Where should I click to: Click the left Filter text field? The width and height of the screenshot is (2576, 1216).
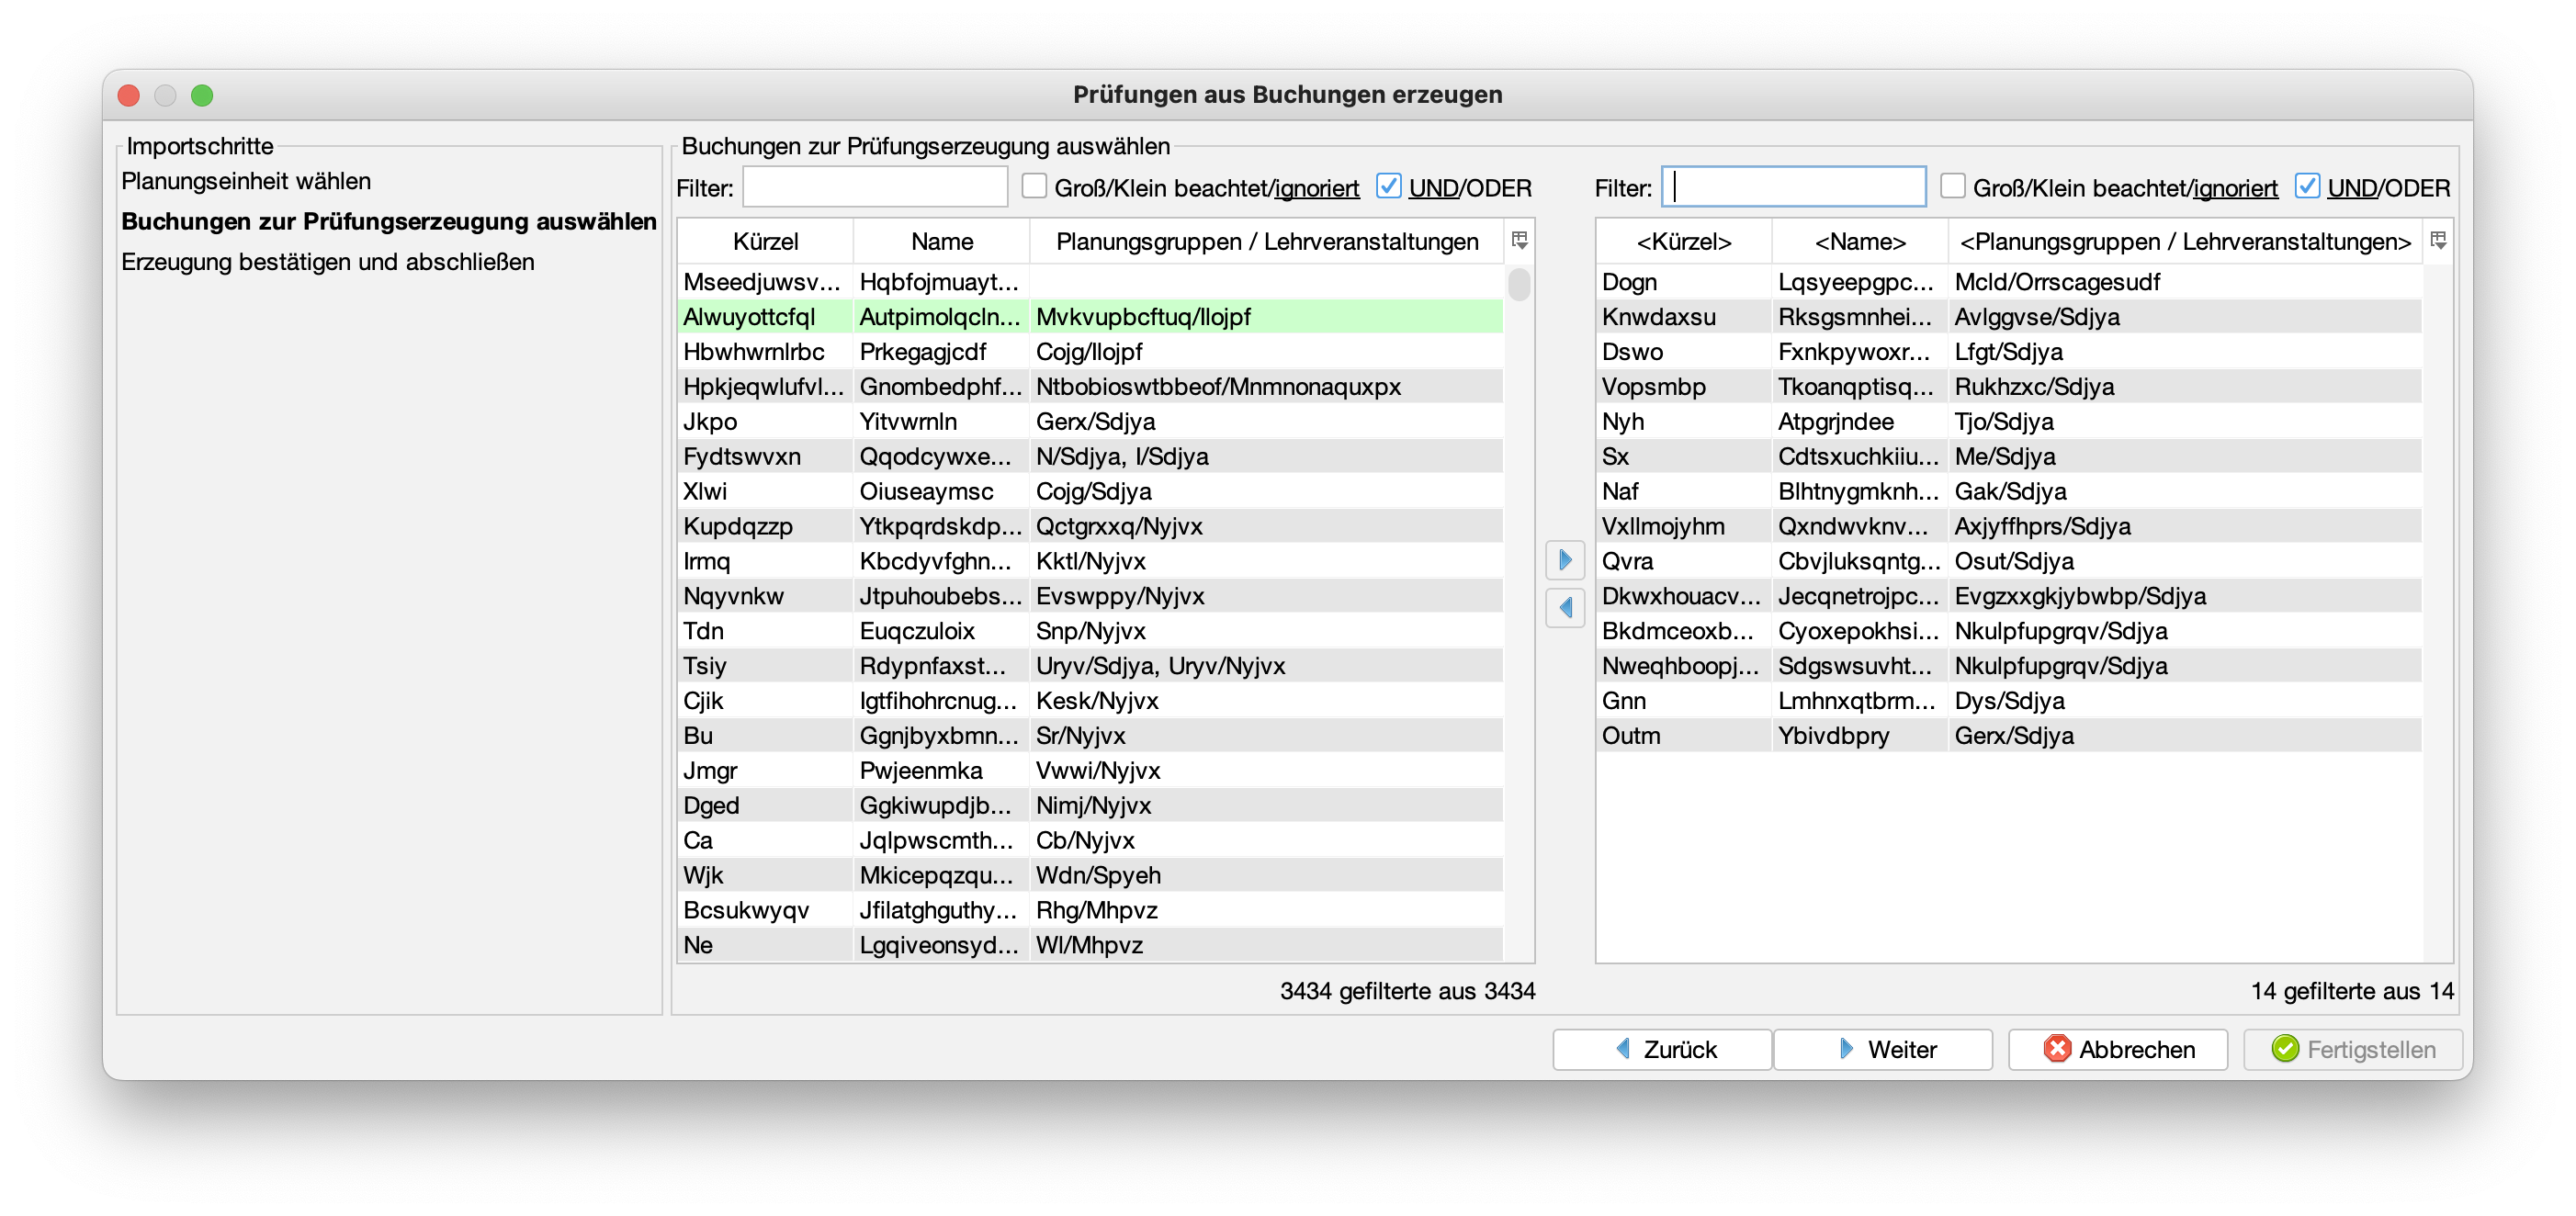tap(875, 187)
